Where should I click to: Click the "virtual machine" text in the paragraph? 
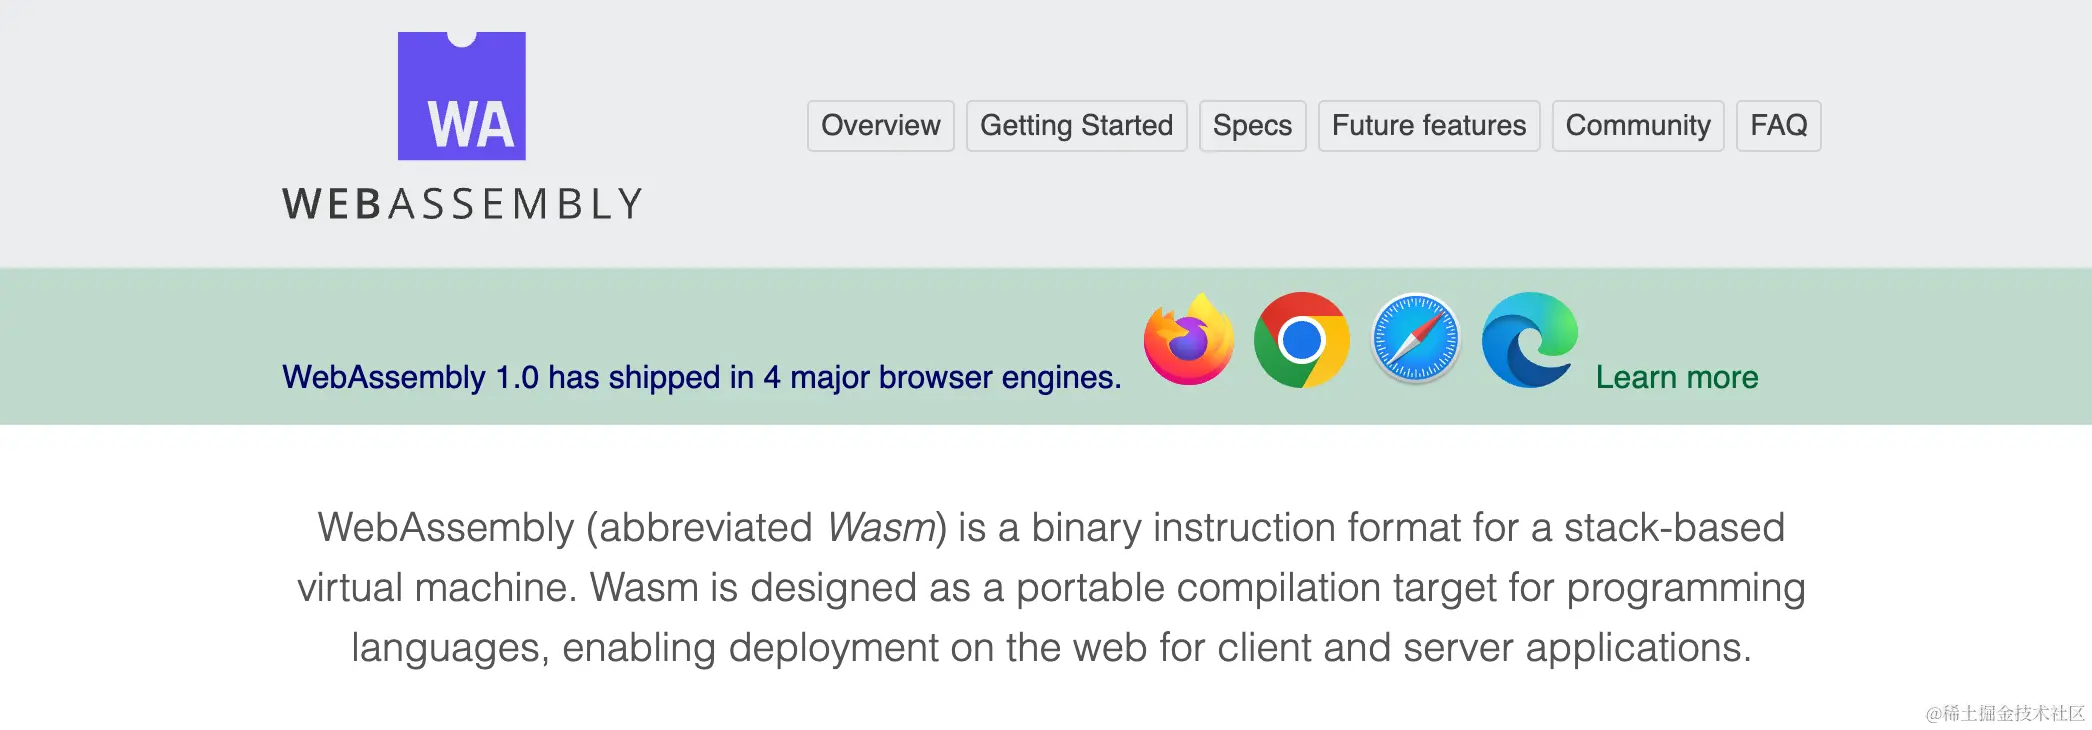(436, 587)
